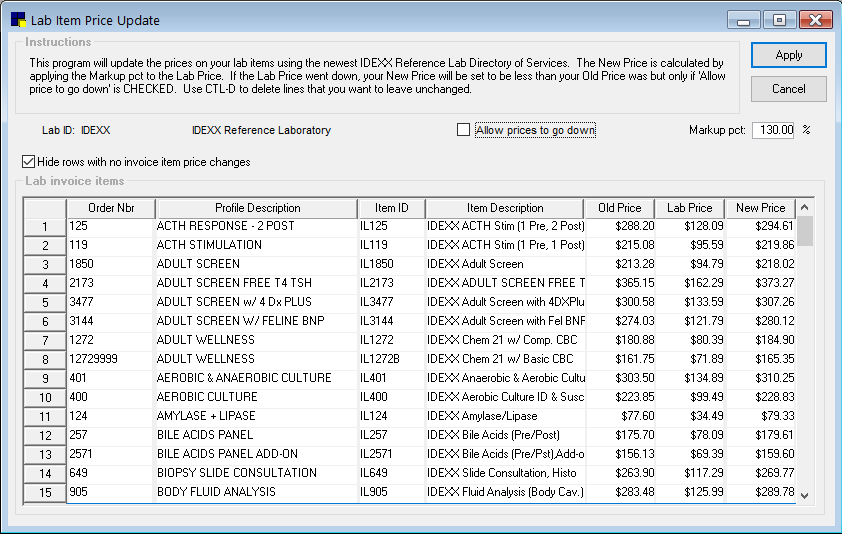Select row header 3
Screen dimensions: 842x534
pos(45,264)
